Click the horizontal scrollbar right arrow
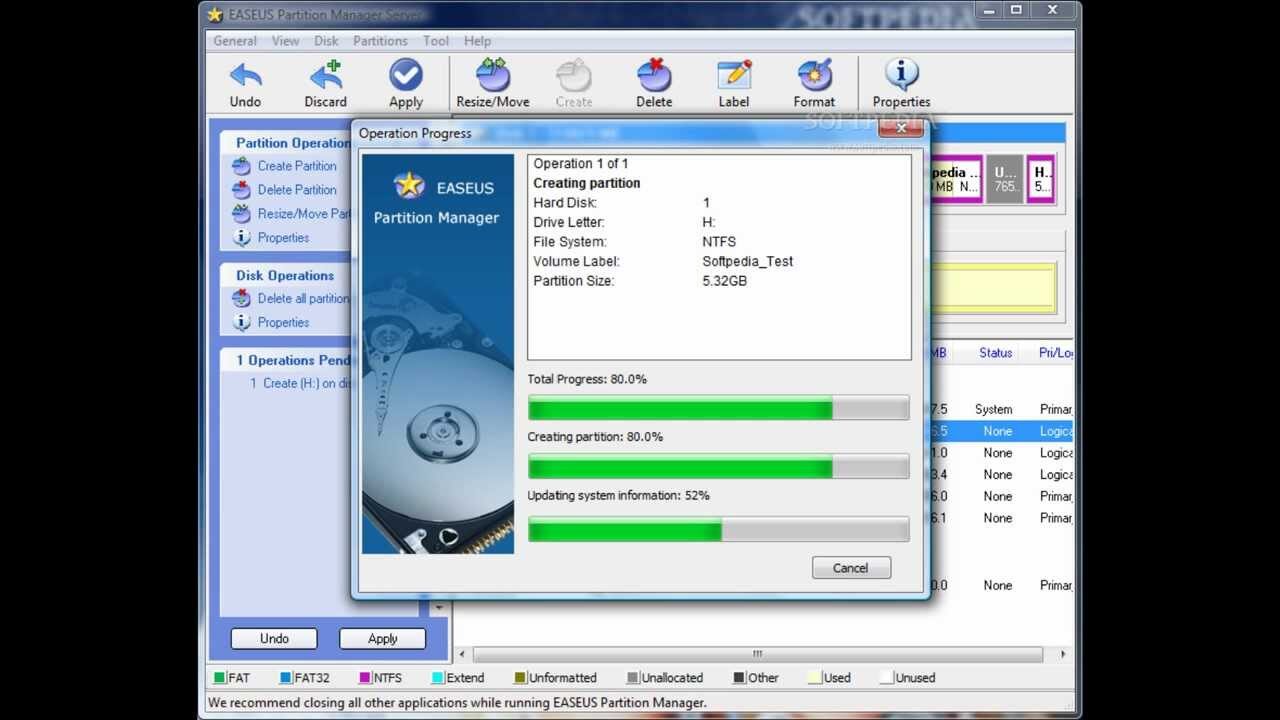This screenshot has height=720, width=1280. click(x=1062, y=654)
